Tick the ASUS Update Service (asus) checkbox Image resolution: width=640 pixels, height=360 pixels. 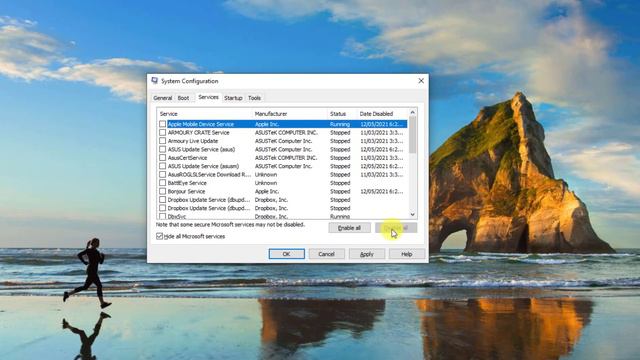pos(162,149)
